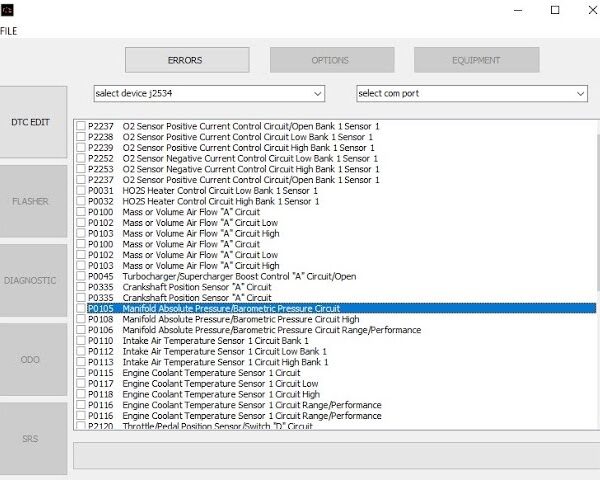Image resolution: width=600 pixels, height=480 pixels.
Task: Check P0045 Turbocharger Boost Control checkbox
Action: pos(81,276)
